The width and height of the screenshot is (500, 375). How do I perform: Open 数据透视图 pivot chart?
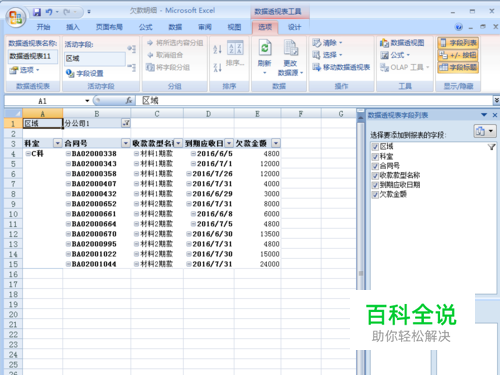tap(402, 43)
